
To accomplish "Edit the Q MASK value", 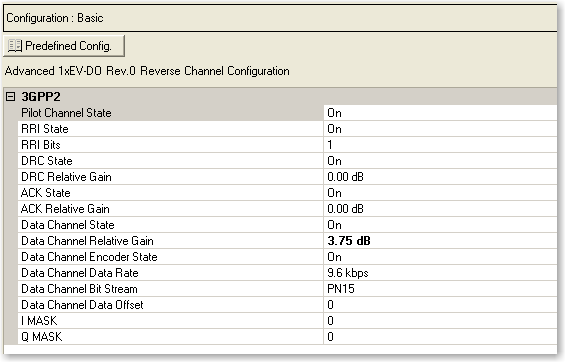I will click(440, 337).
